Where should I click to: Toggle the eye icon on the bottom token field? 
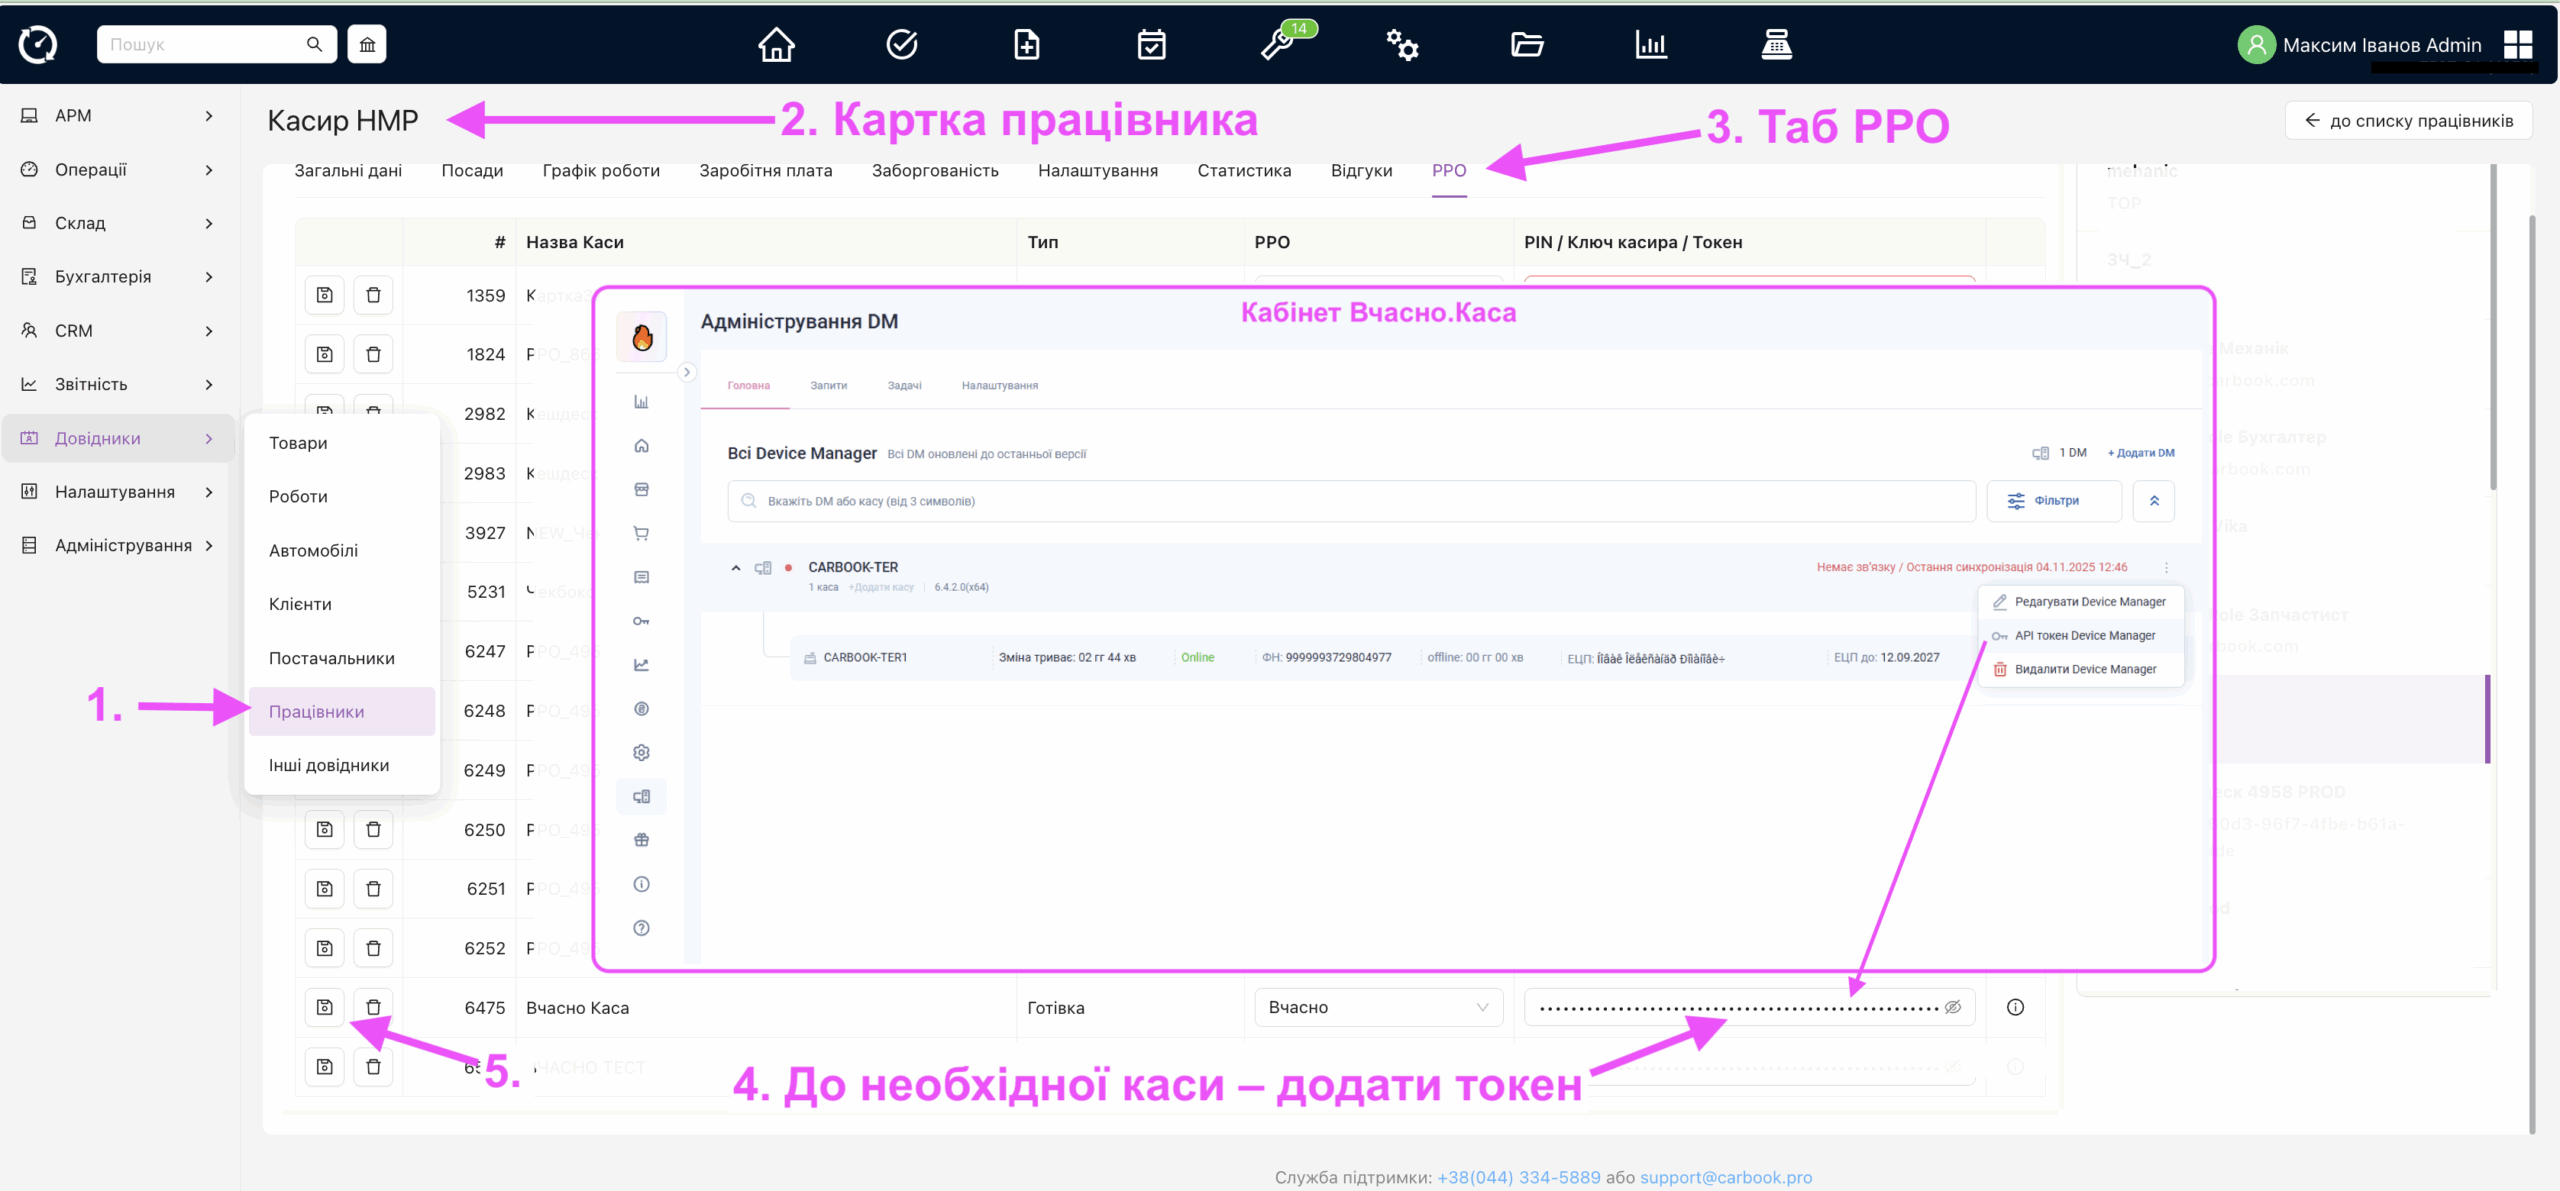1952,1067
